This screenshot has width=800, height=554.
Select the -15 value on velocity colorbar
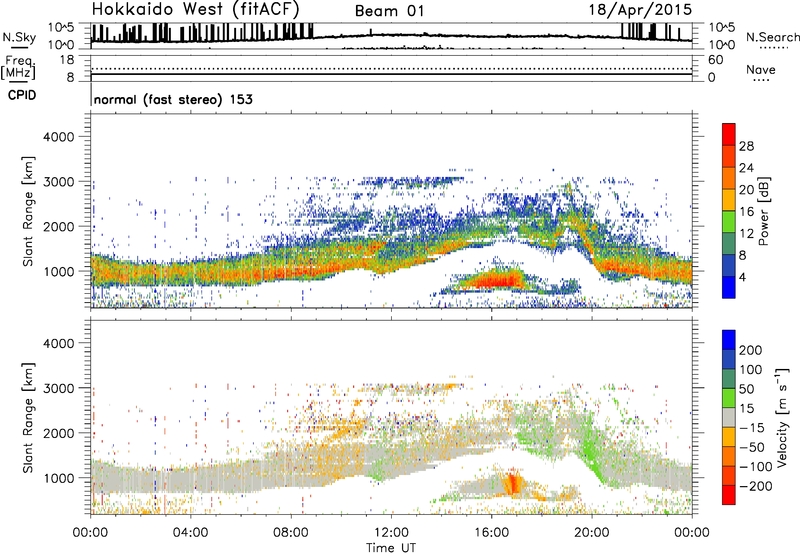(x=752, y=428)
